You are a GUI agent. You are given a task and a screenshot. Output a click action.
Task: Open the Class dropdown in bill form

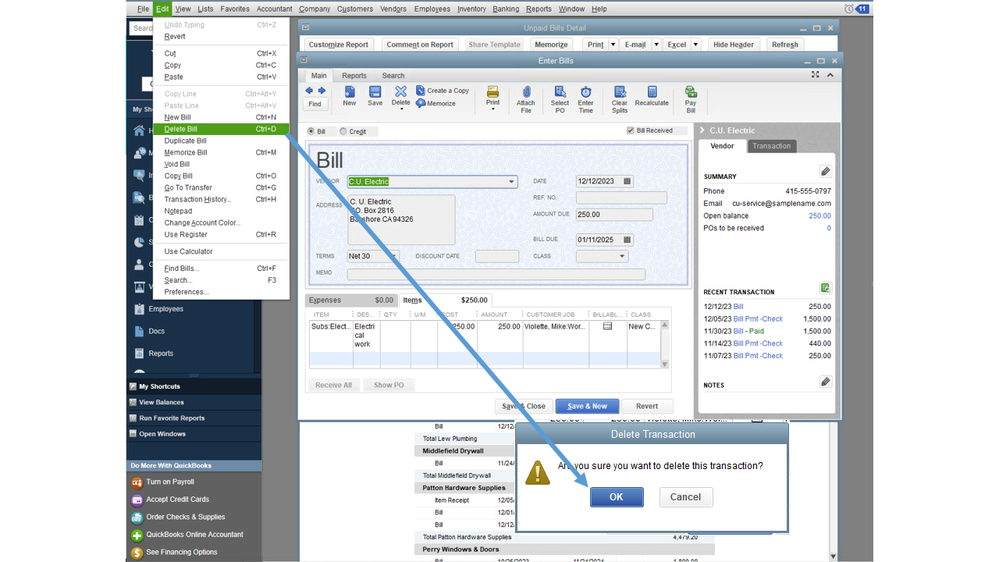pyautogui.click(x=622, y=256)
